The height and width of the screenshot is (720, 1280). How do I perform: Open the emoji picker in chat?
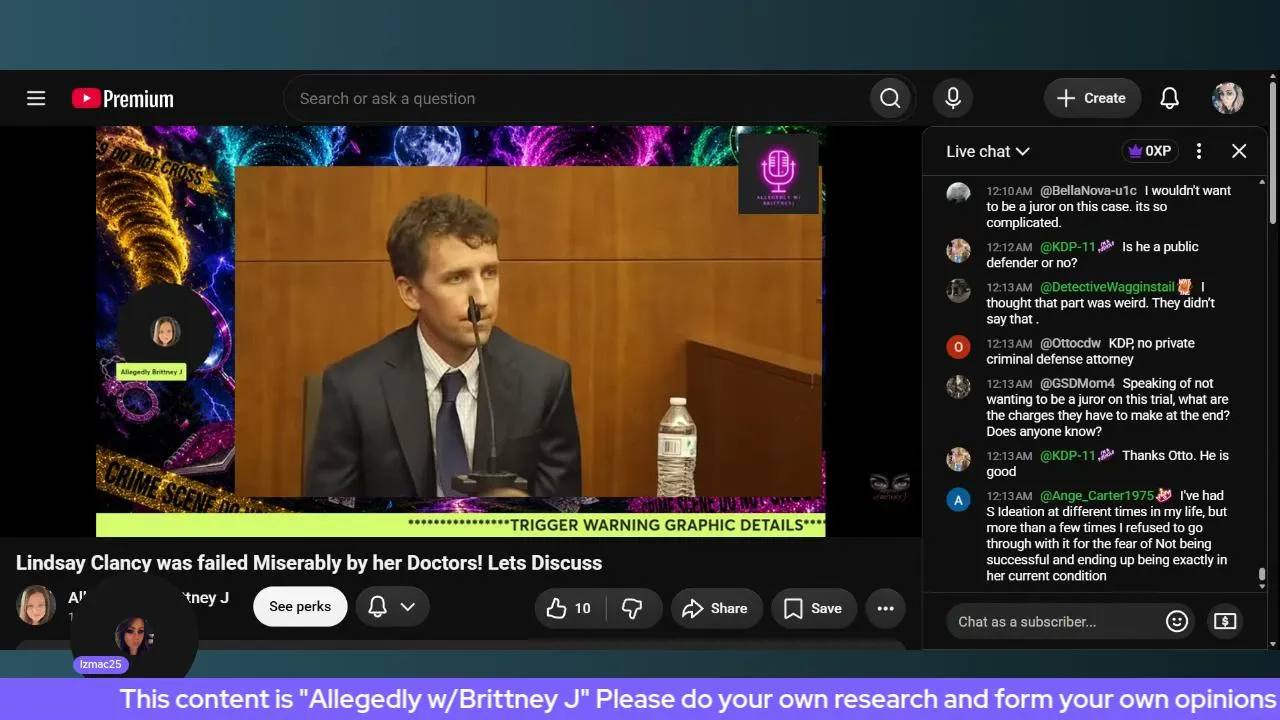[1177, 621]
